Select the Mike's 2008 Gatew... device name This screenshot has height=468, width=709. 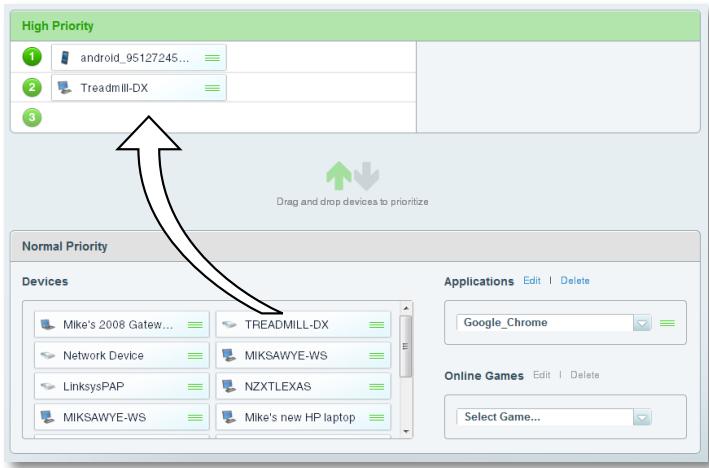pos(118,325)
